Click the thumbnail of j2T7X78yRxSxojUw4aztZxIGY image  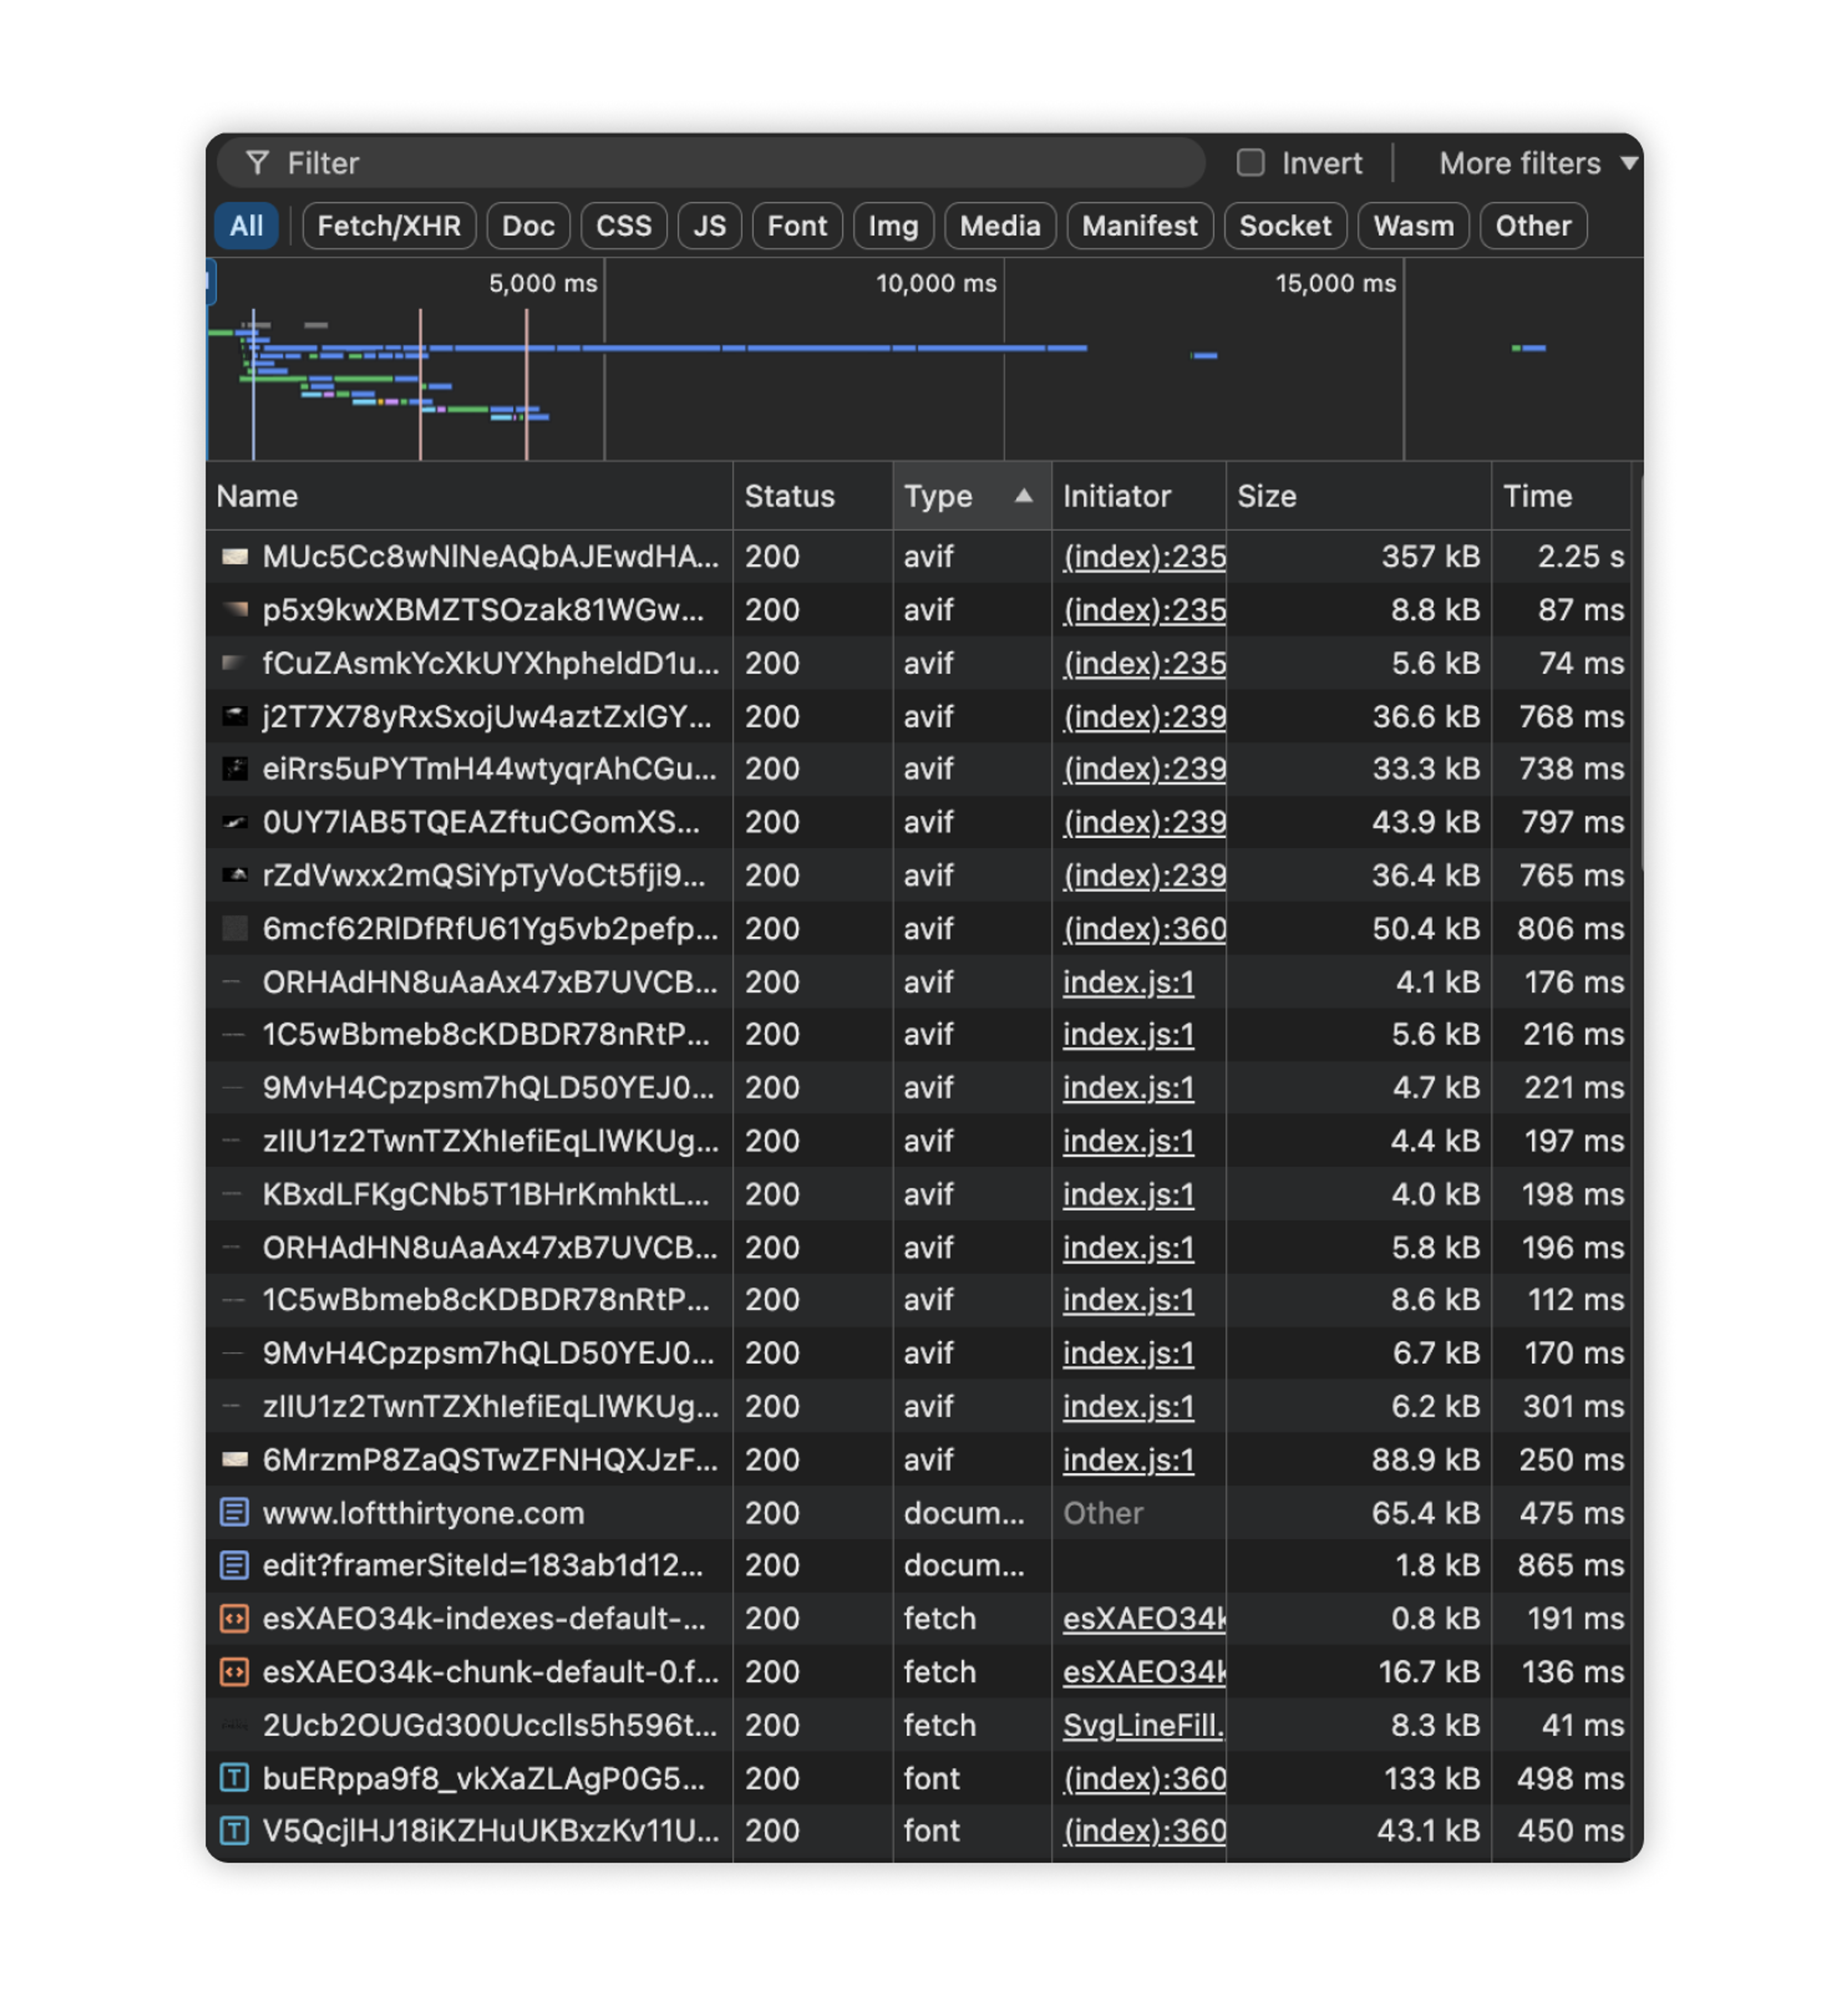tap(234, 716)
